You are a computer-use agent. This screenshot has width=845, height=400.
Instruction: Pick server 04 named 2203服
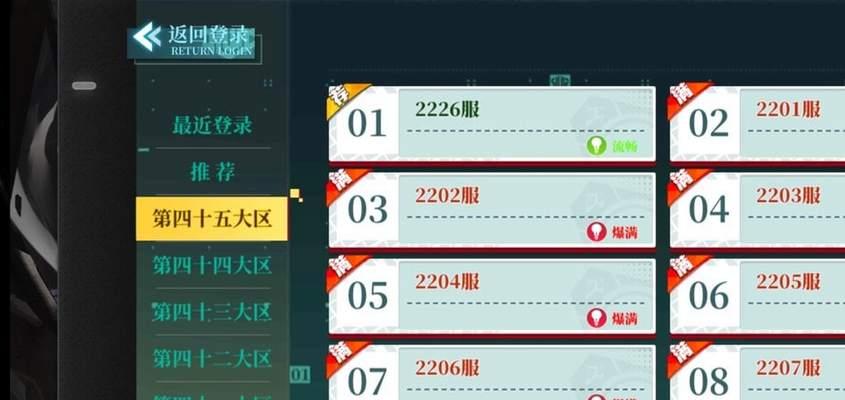[x=757, y=210]
